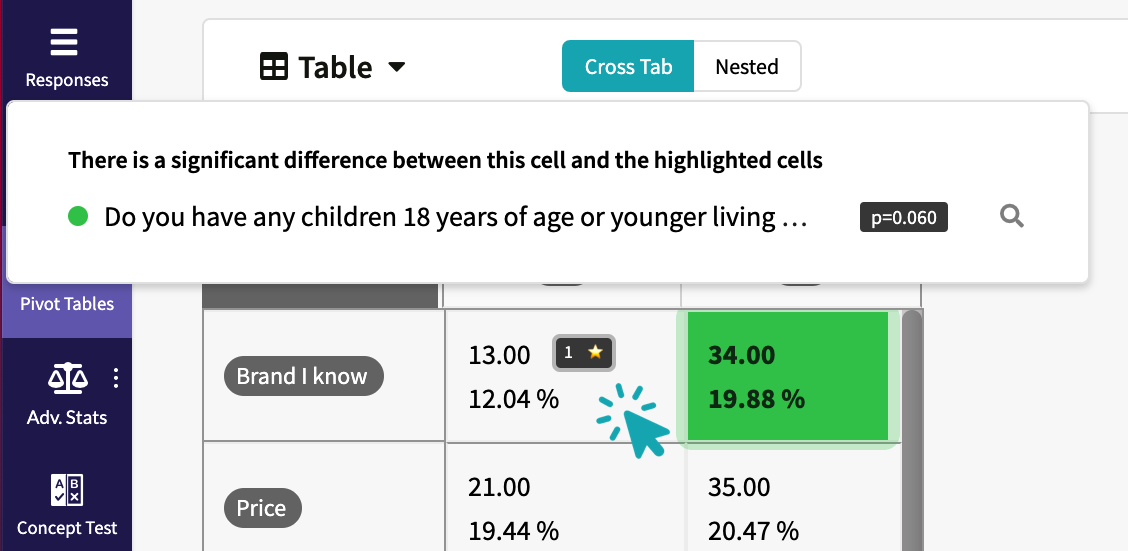Click the Table grid icon
This screenshot has width=1128, height=551.
pos(273,67)
